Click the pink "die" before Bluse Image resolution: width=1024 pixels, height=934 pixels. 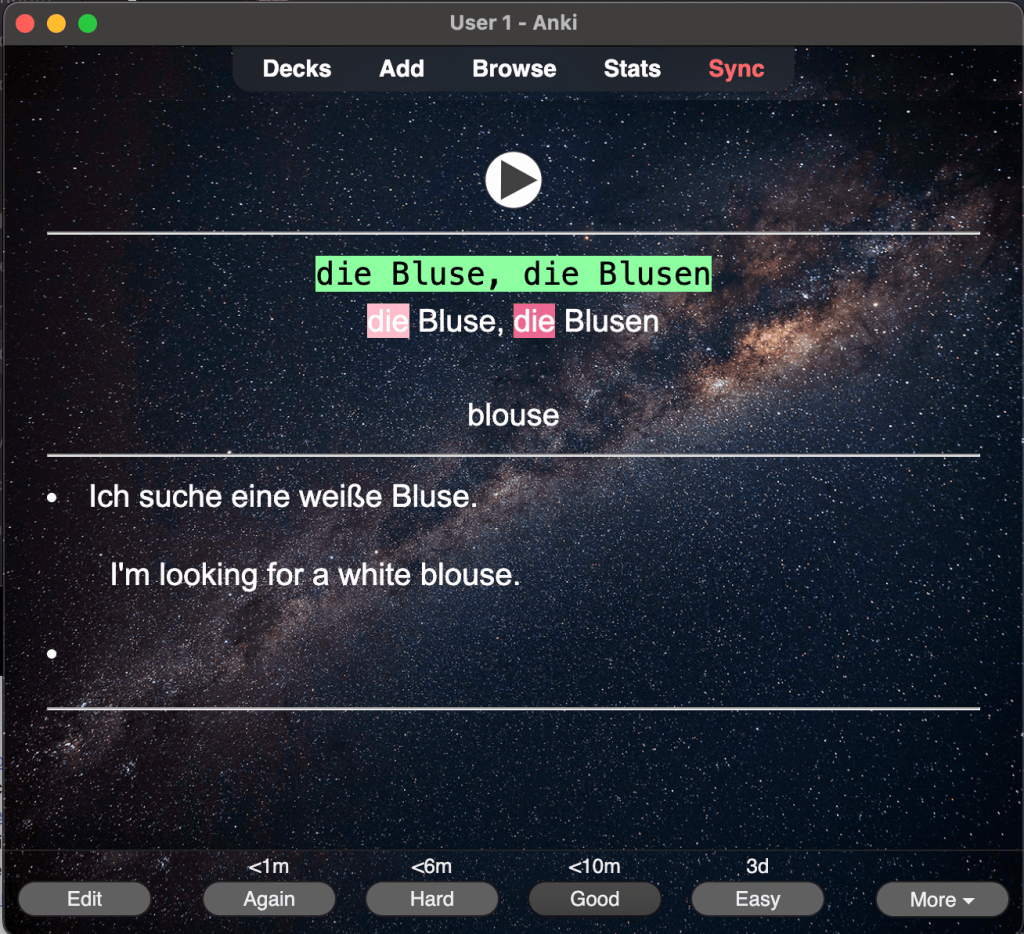388,322
